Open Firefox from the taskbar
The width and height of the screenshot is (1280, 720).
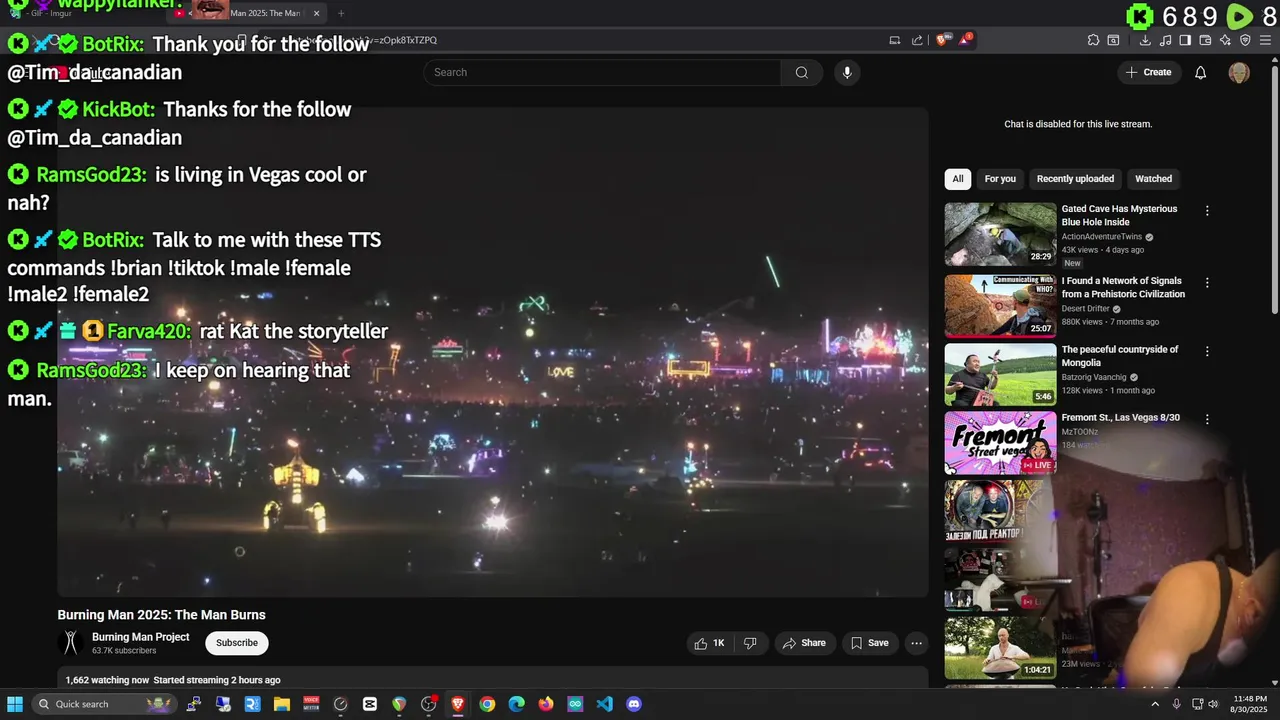(545, 704)
